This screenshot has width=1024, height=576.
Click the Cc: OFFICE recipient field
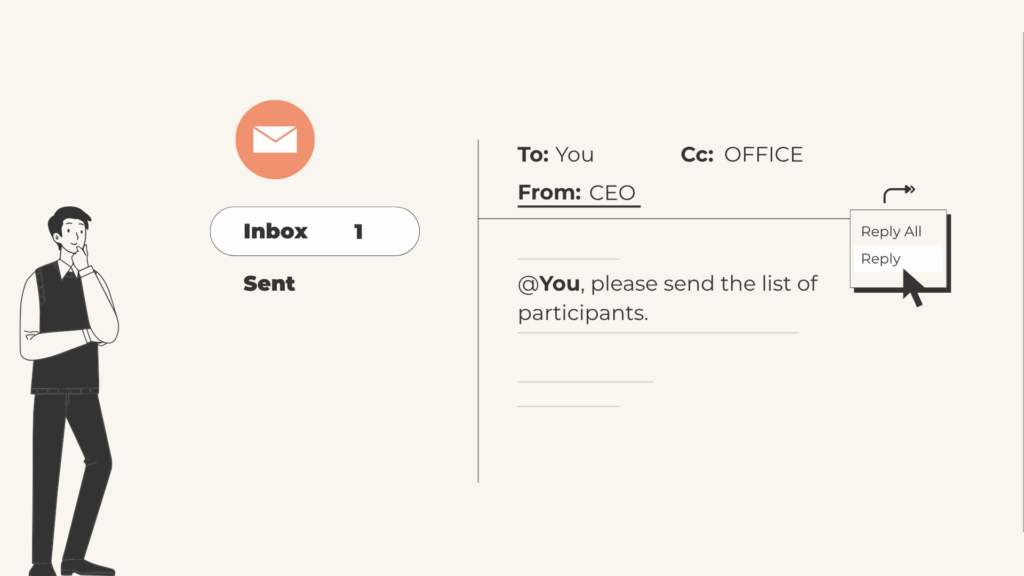[x=742, y=155]
